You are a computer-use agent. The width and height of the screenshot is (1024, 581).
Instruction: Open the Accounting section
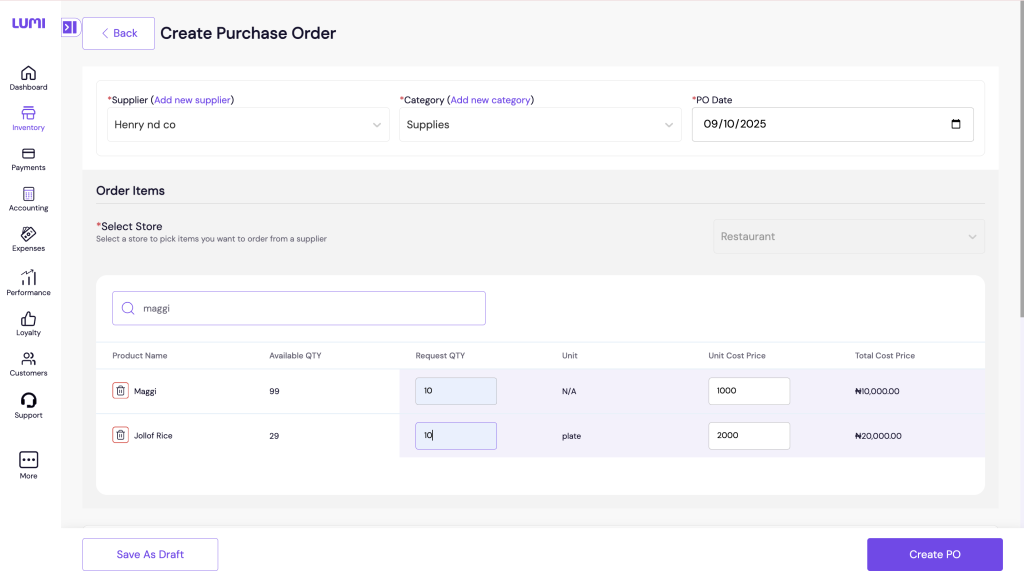tap(28, 199)
